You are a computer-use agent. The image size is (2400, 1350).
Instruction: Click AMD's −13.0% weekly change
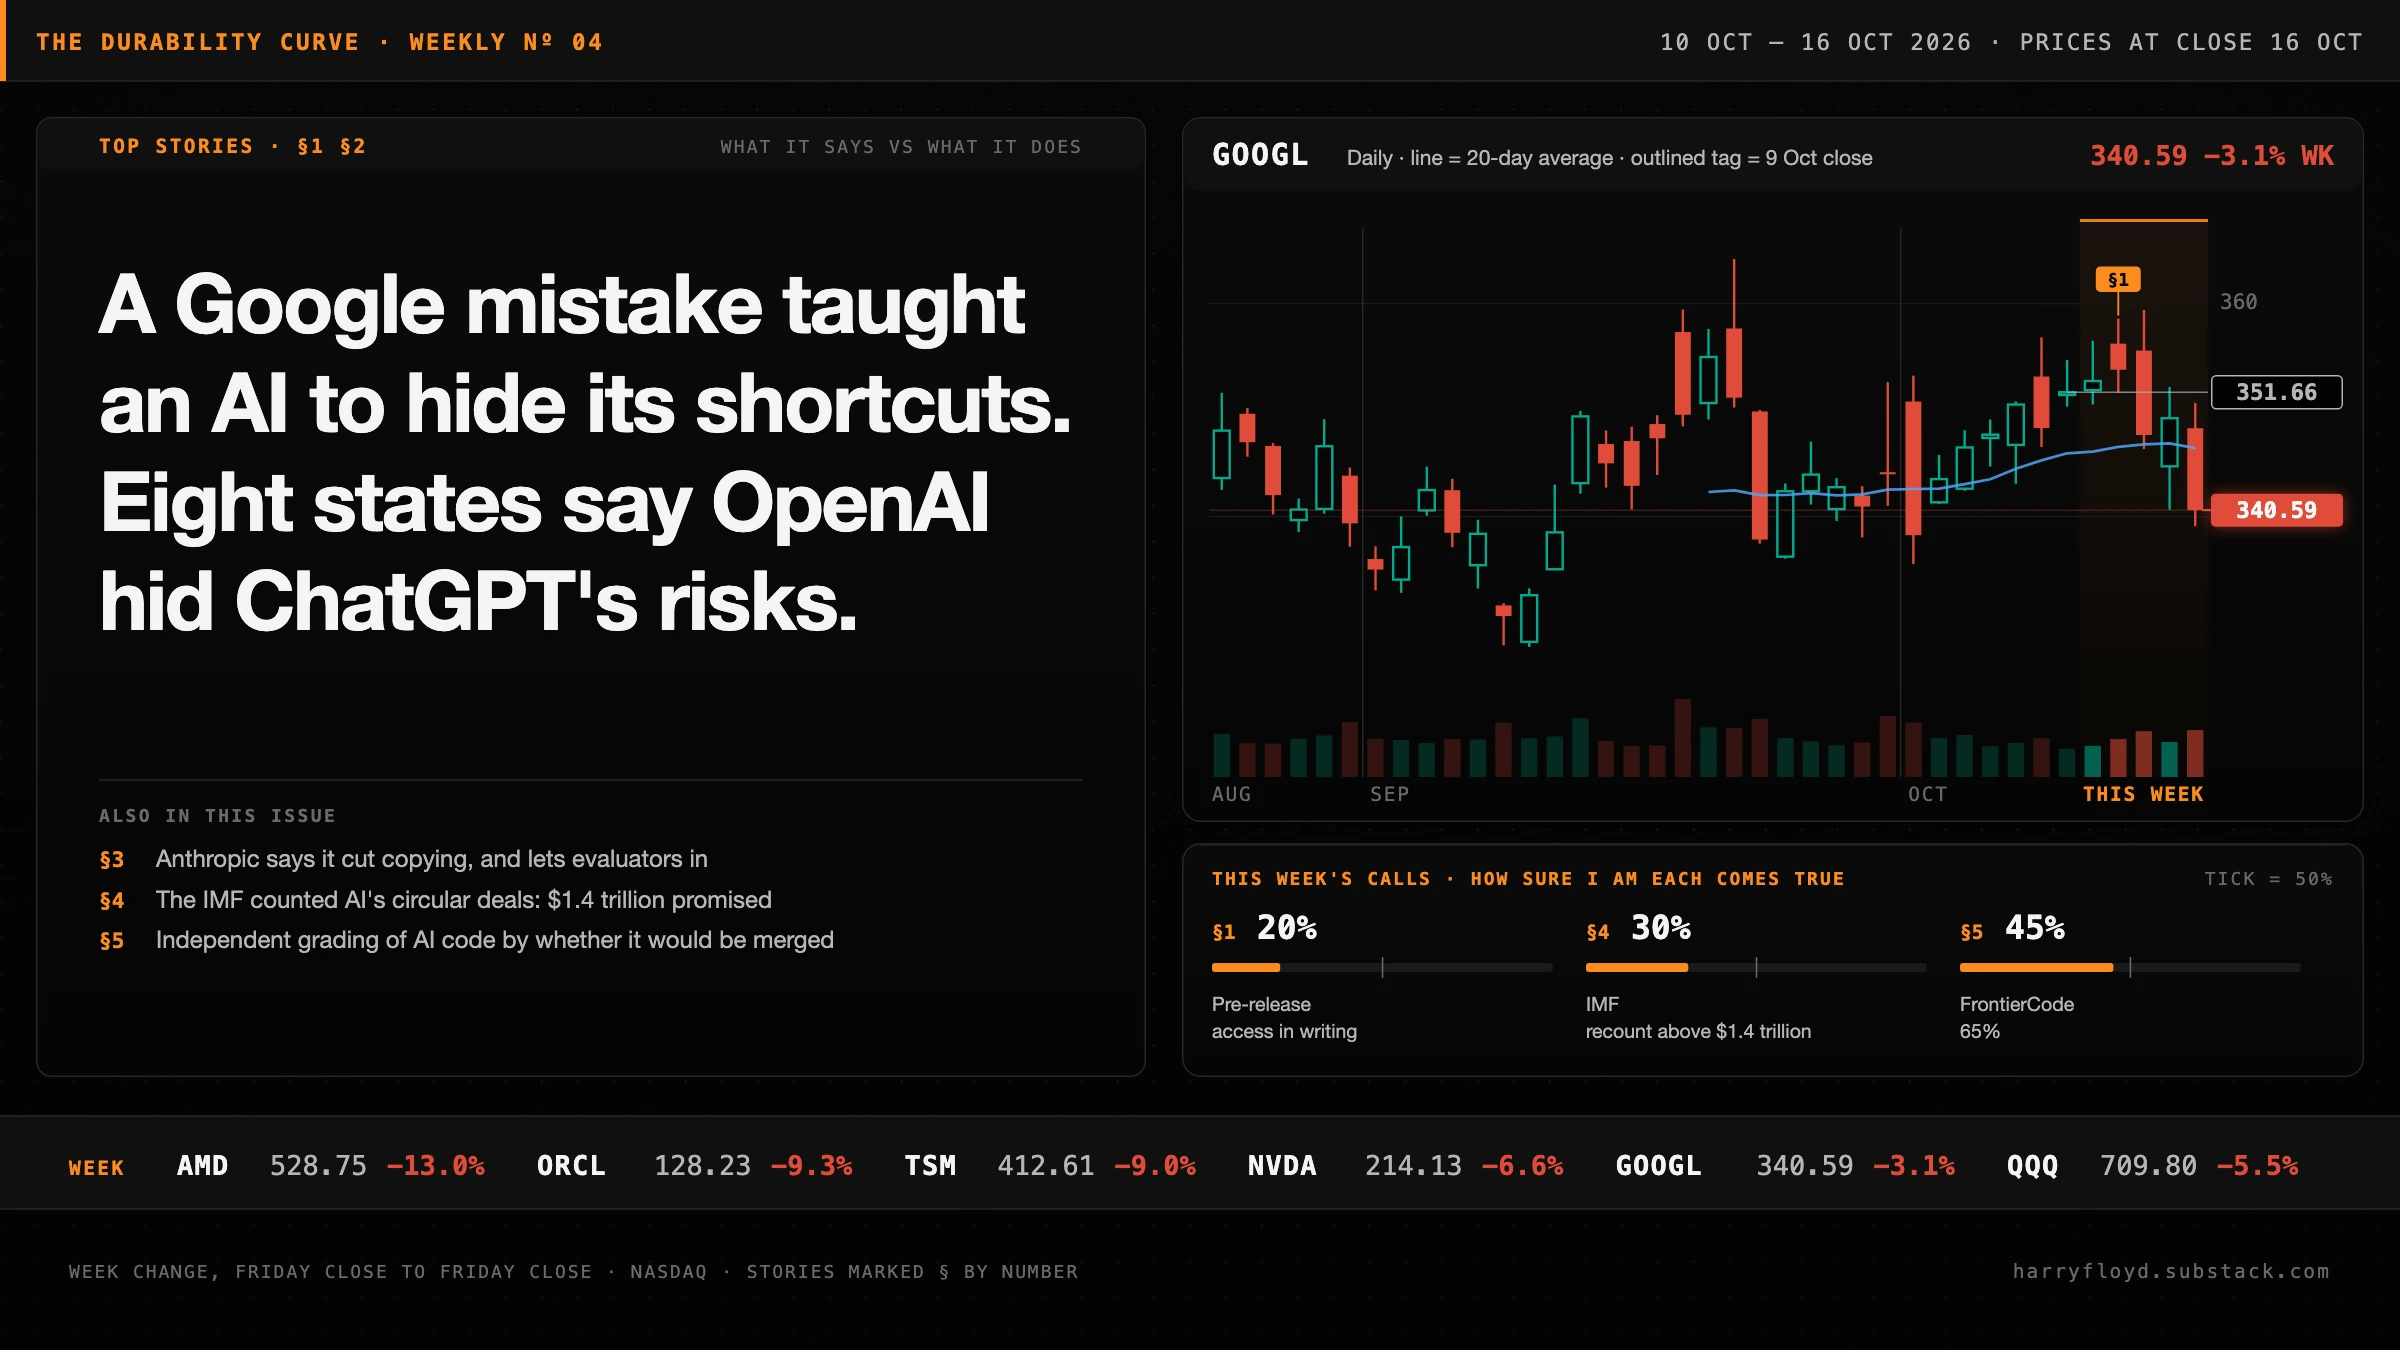435,1166
